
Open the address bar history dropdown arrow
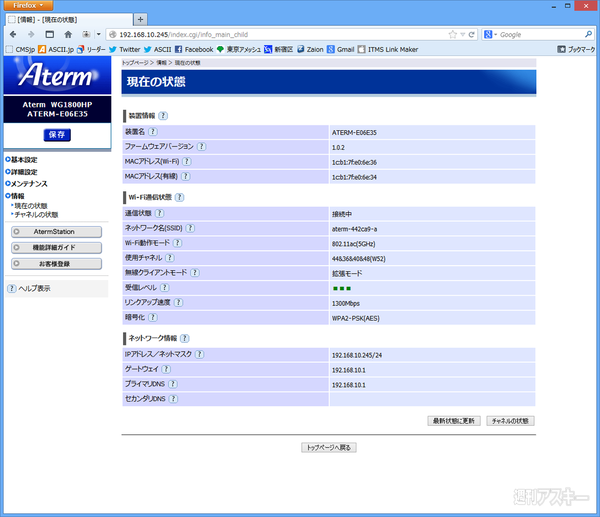pyautogui.click(x=463, y=34)
